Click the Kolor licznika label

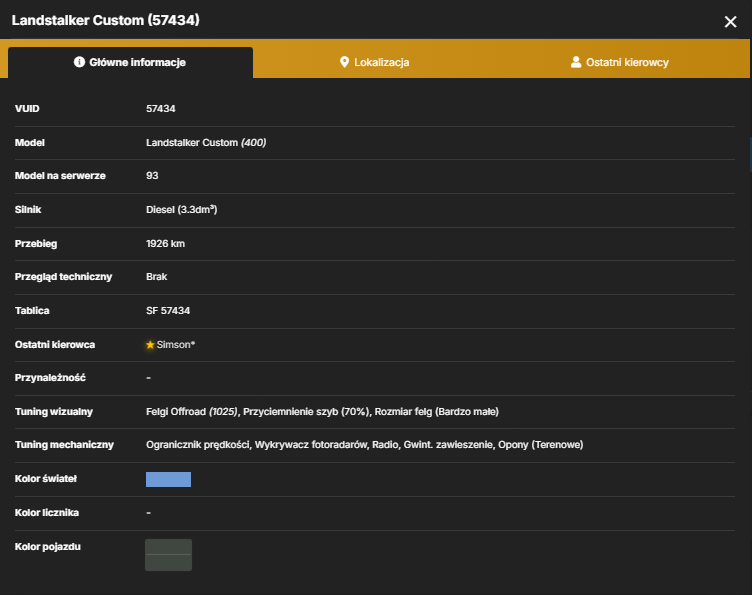point(47,513)
